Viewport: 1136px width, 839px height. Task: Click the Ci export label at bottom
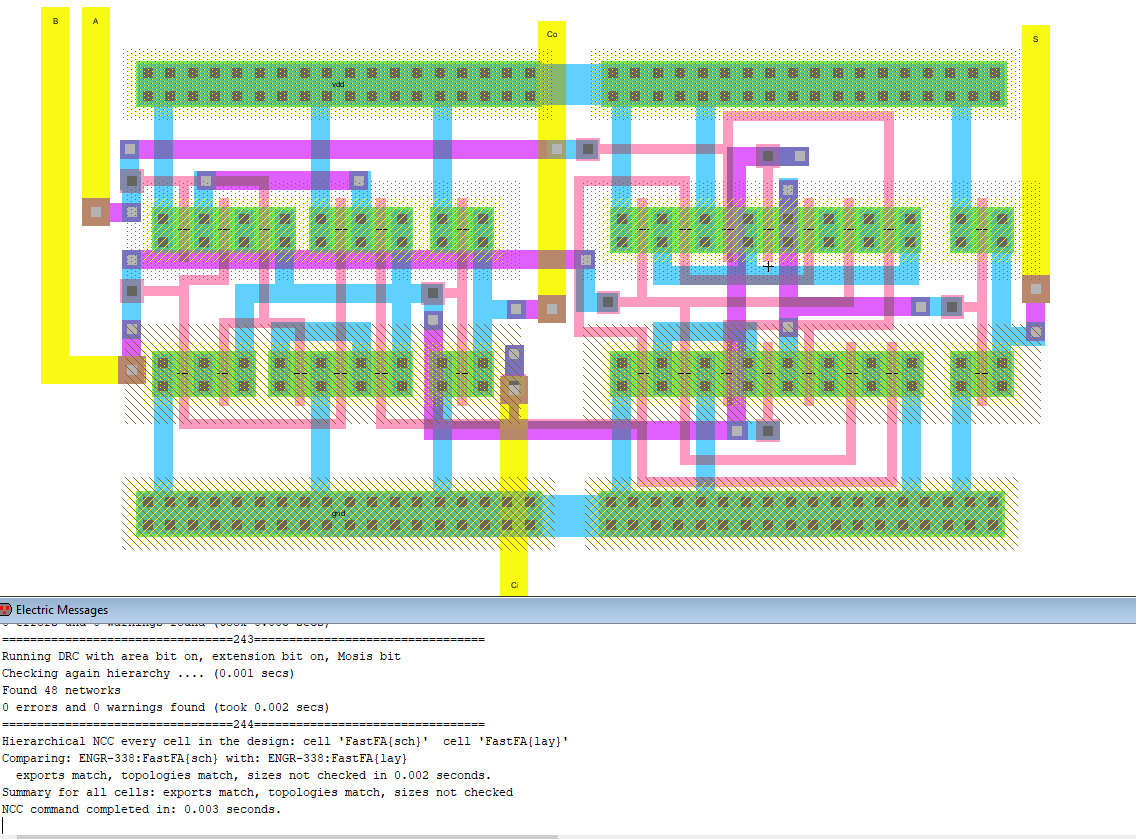coord(514,585)
